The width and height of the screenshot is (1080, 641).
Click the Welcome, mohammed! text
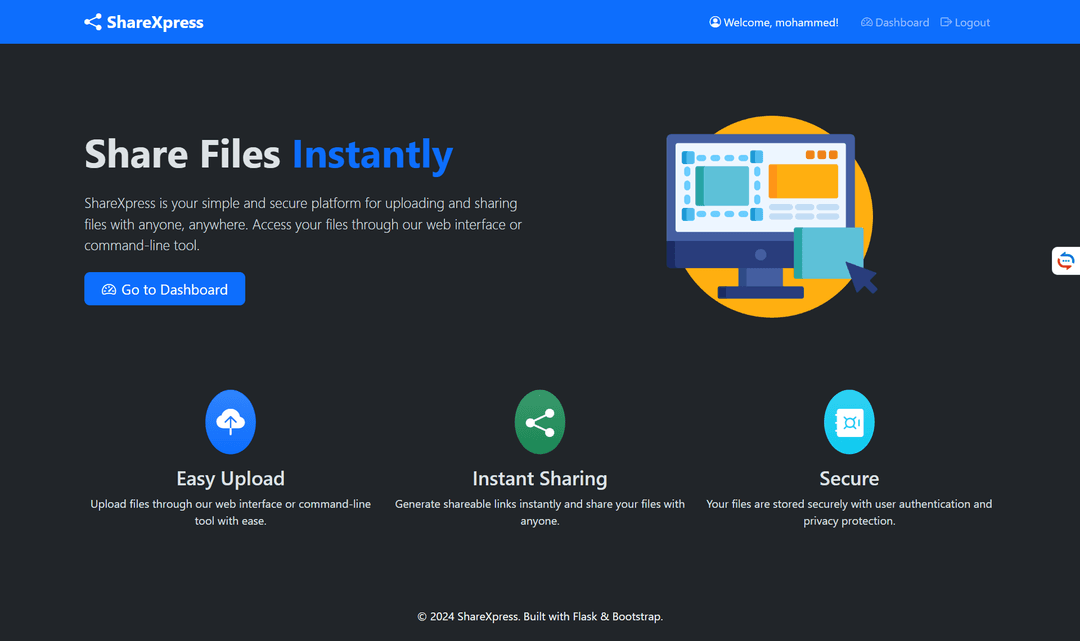780,22
